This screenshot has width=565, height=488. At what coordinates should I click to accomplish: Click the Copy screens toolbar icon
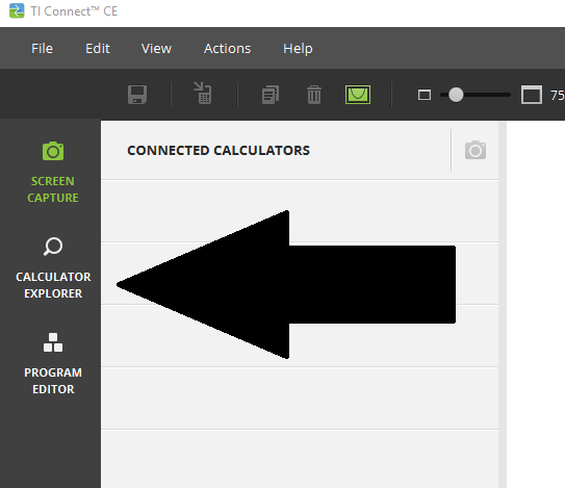click(270, 95)
